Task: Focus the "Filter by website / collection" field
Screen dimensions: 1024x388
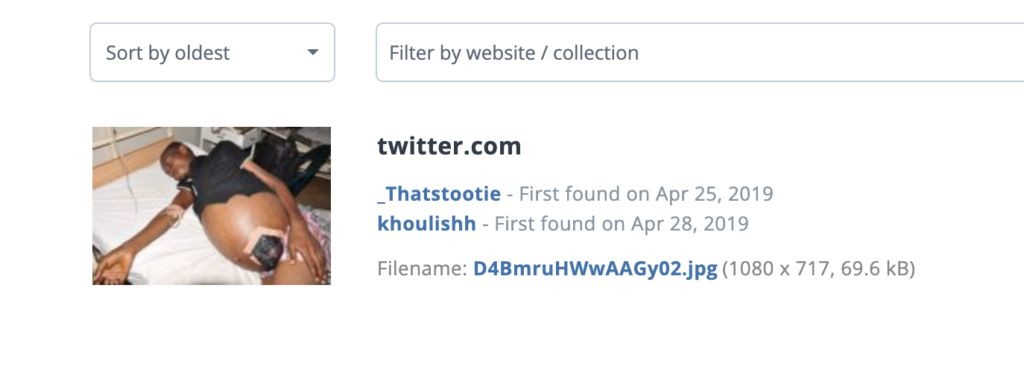Action: coord(699,52)
